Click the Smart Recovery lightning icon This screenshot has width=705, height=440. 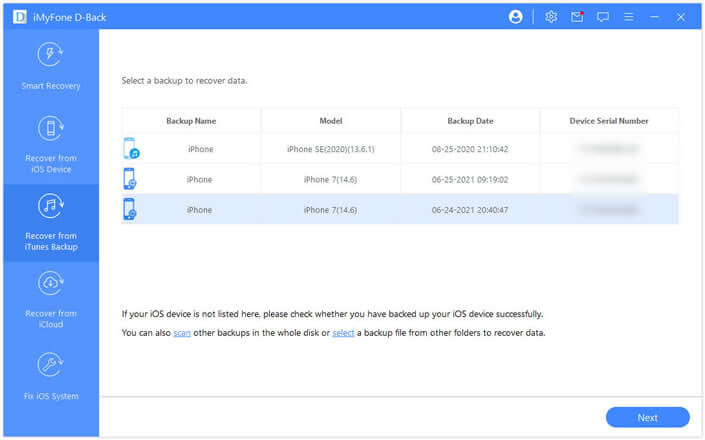click(x=50, y=54)
